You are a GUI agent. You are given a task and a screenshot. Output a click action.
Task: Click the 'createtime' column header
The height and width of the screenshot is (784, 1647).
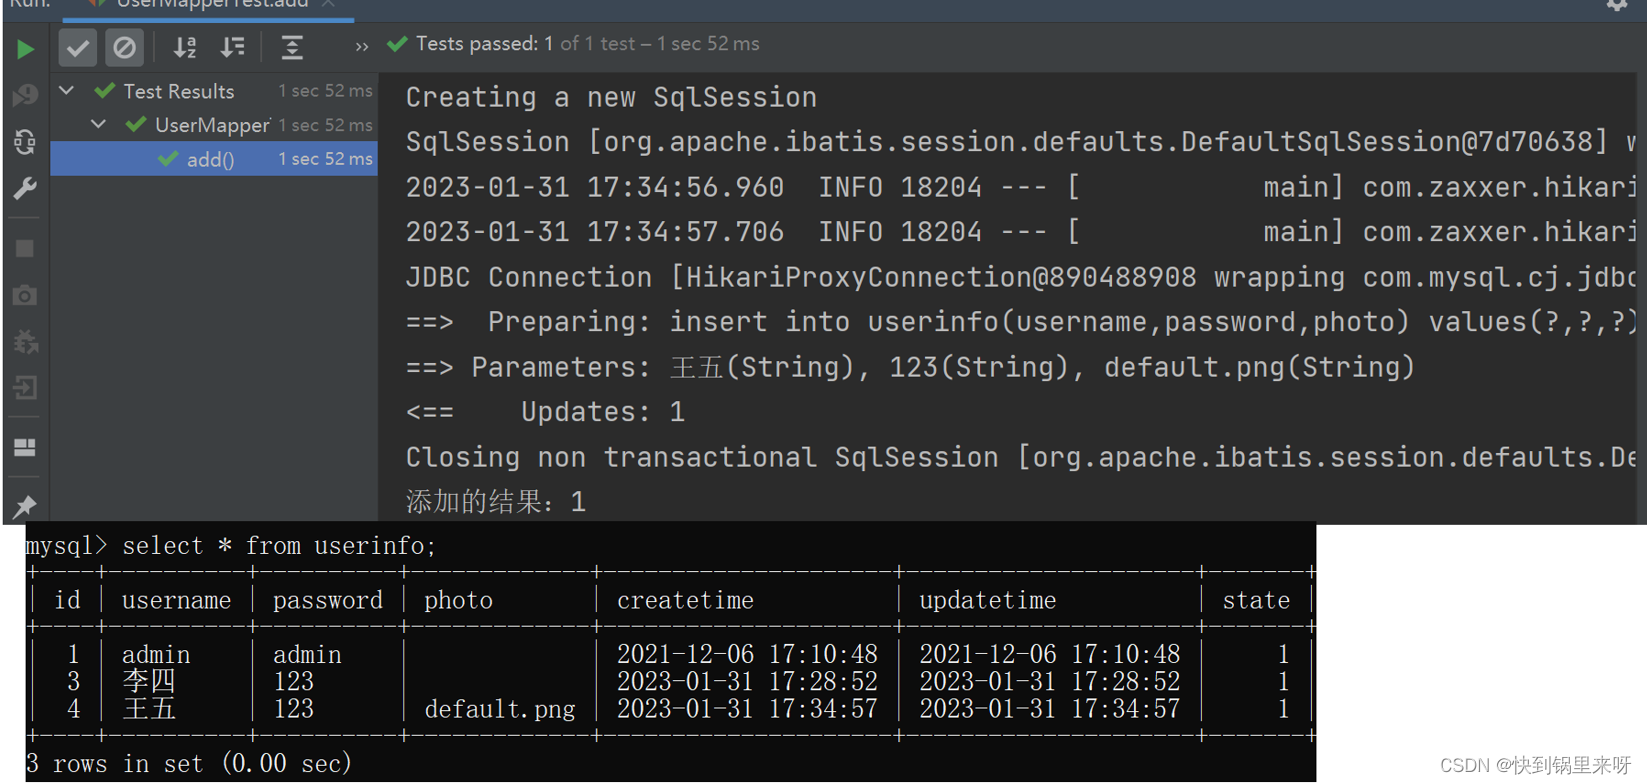coord(685,600)
